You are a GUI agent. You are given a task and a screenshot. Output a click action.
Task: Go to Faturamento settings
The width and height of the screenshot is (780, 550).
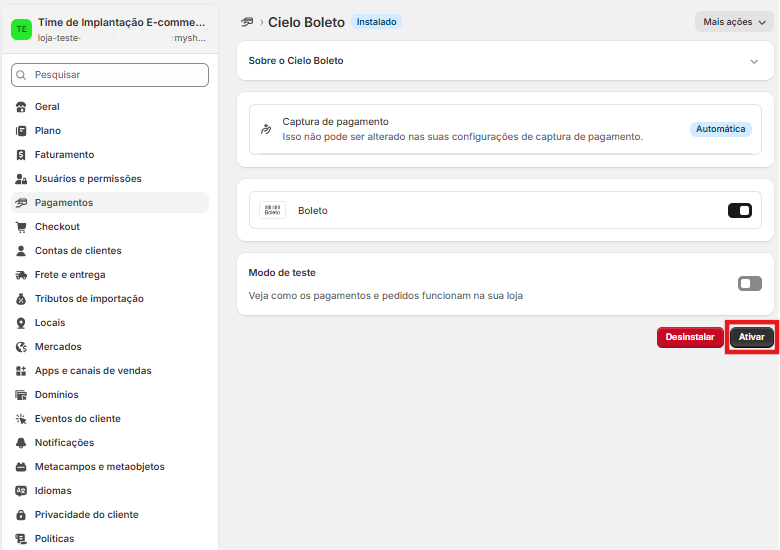(x=110, y=155)
